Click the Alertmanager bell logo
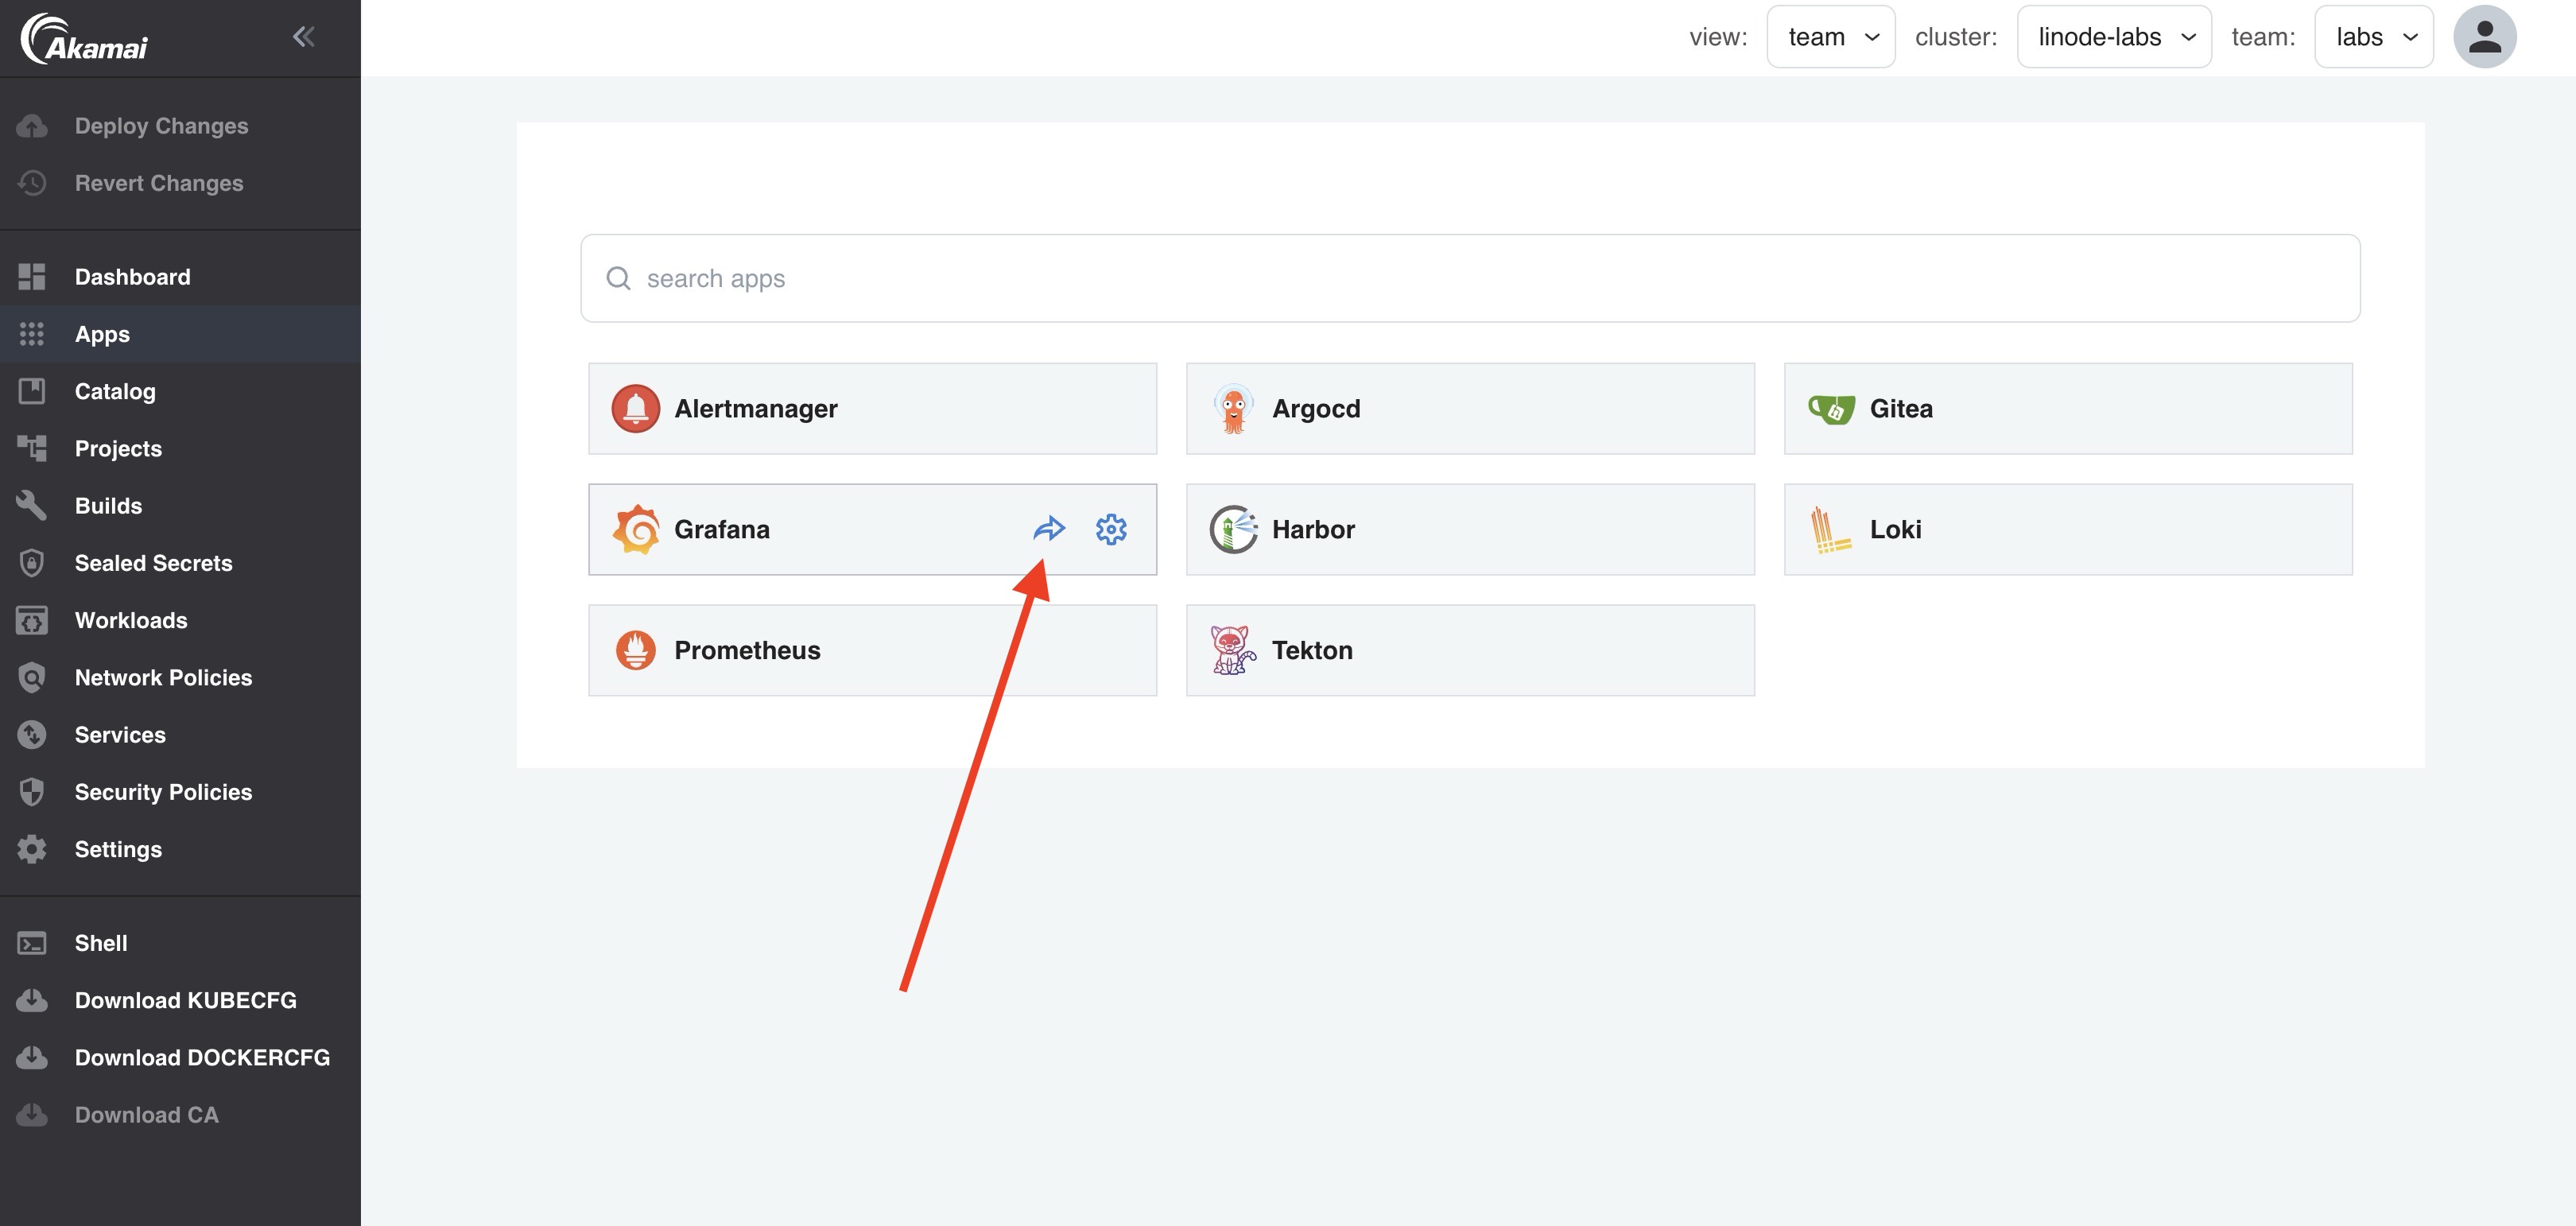The width and height of the screenshot is (2576, 1226). 636,408
